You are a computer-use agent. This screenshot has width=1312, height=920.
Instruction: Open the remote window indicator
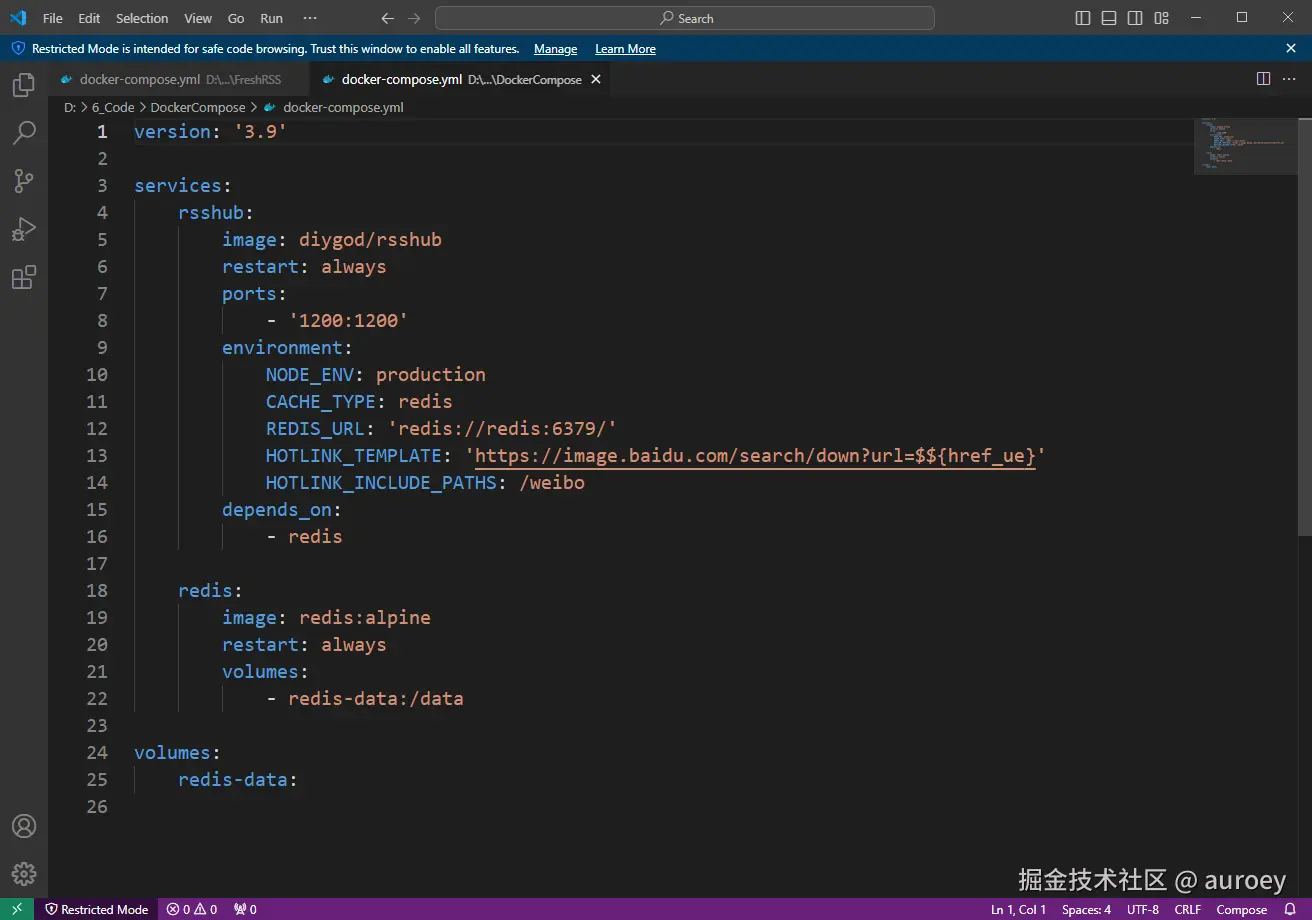tap(17, 909)
